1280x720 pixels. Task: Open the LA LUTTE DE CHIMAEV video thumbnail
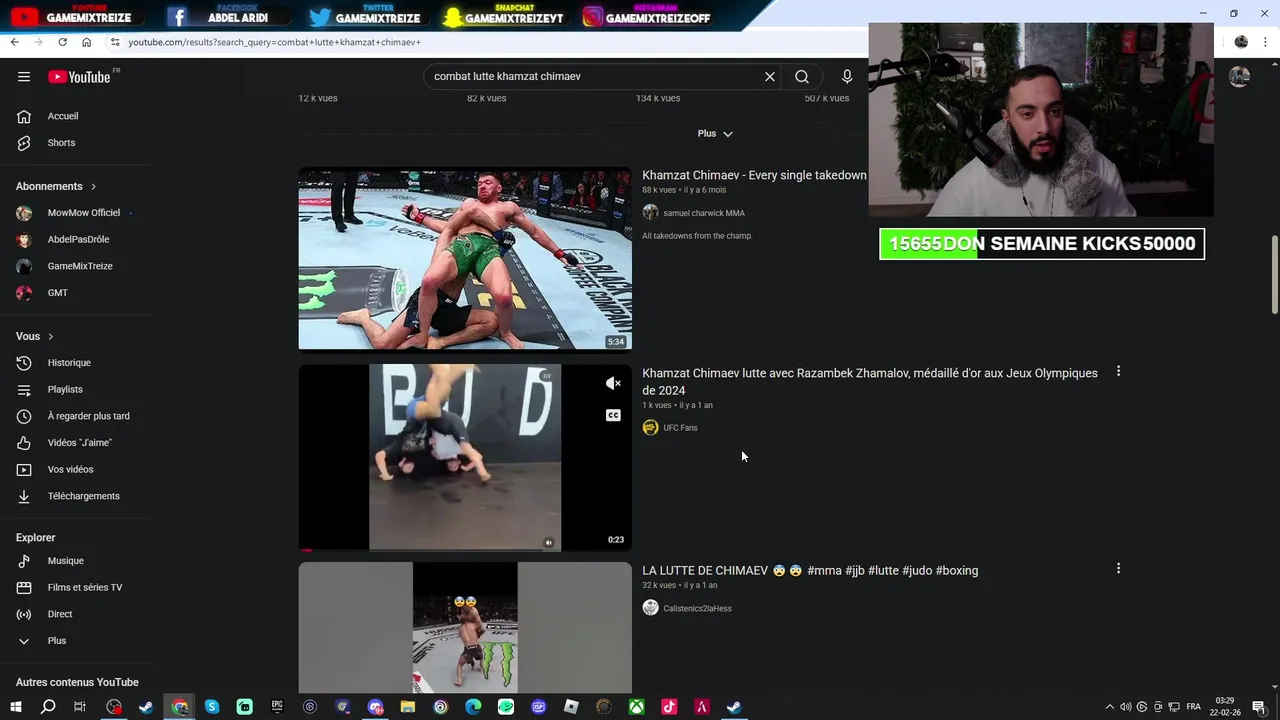pyautogui.click(x=465, y=627)
